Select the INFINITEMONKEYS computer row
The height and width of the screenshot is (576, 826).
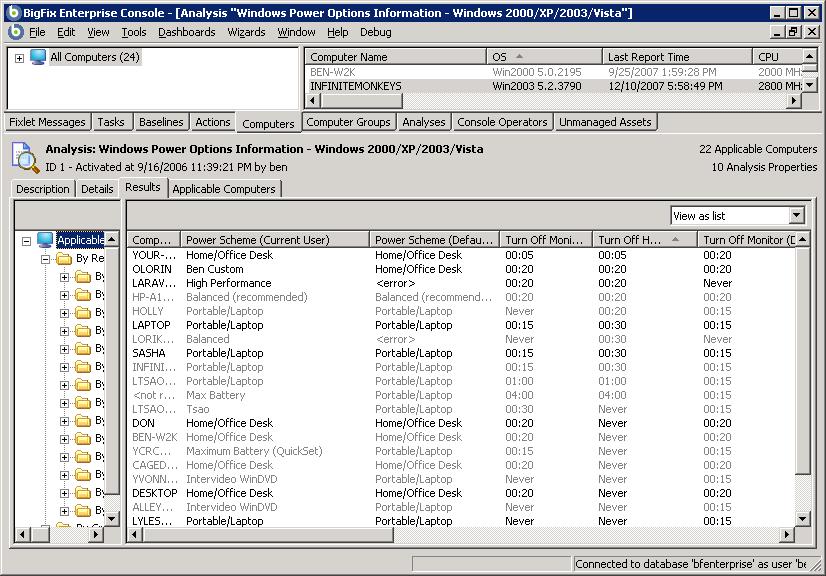pos(554,86)
